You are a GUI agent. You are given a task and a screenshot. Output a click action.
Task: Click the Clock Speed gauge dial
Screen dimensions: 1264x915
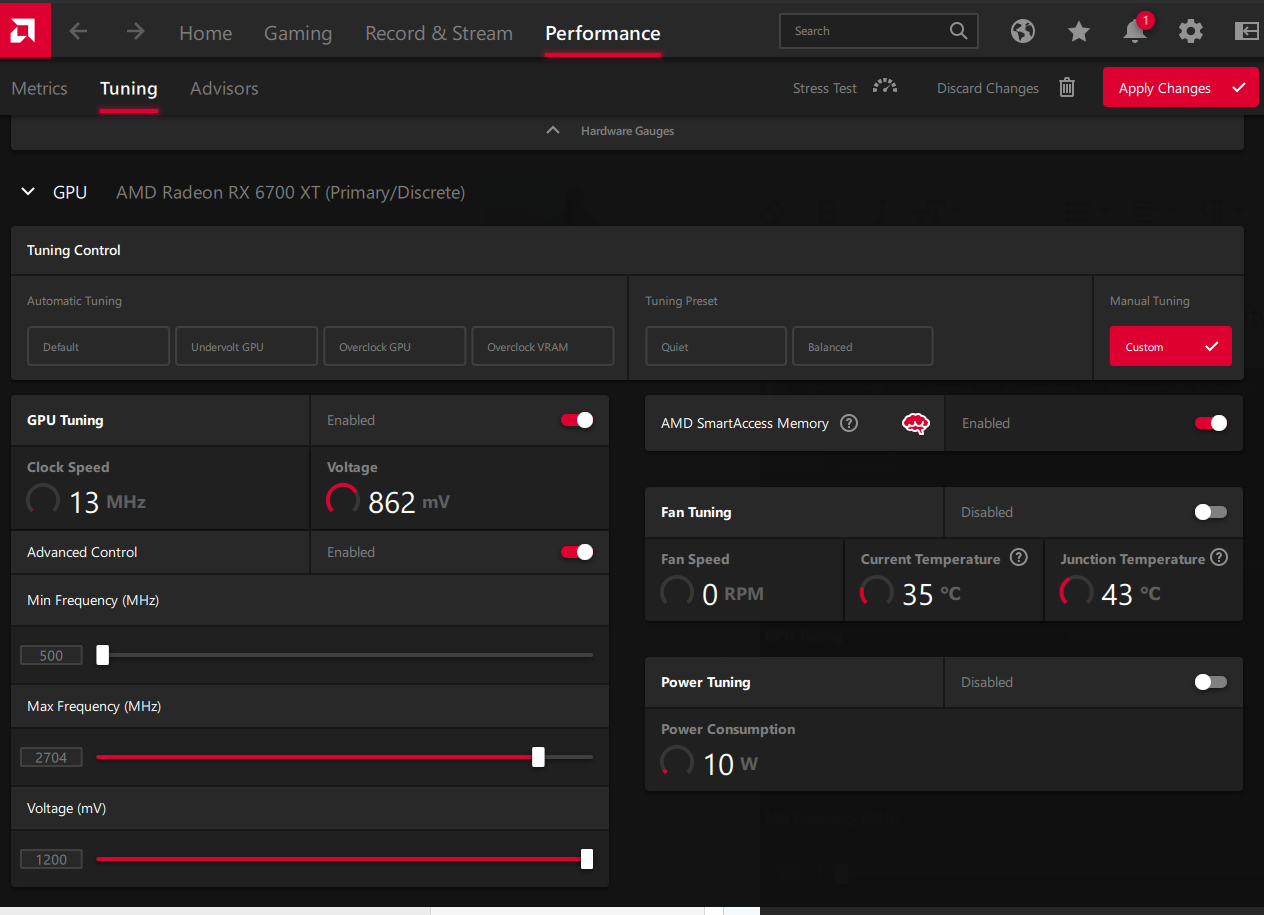tap(43, 500)
